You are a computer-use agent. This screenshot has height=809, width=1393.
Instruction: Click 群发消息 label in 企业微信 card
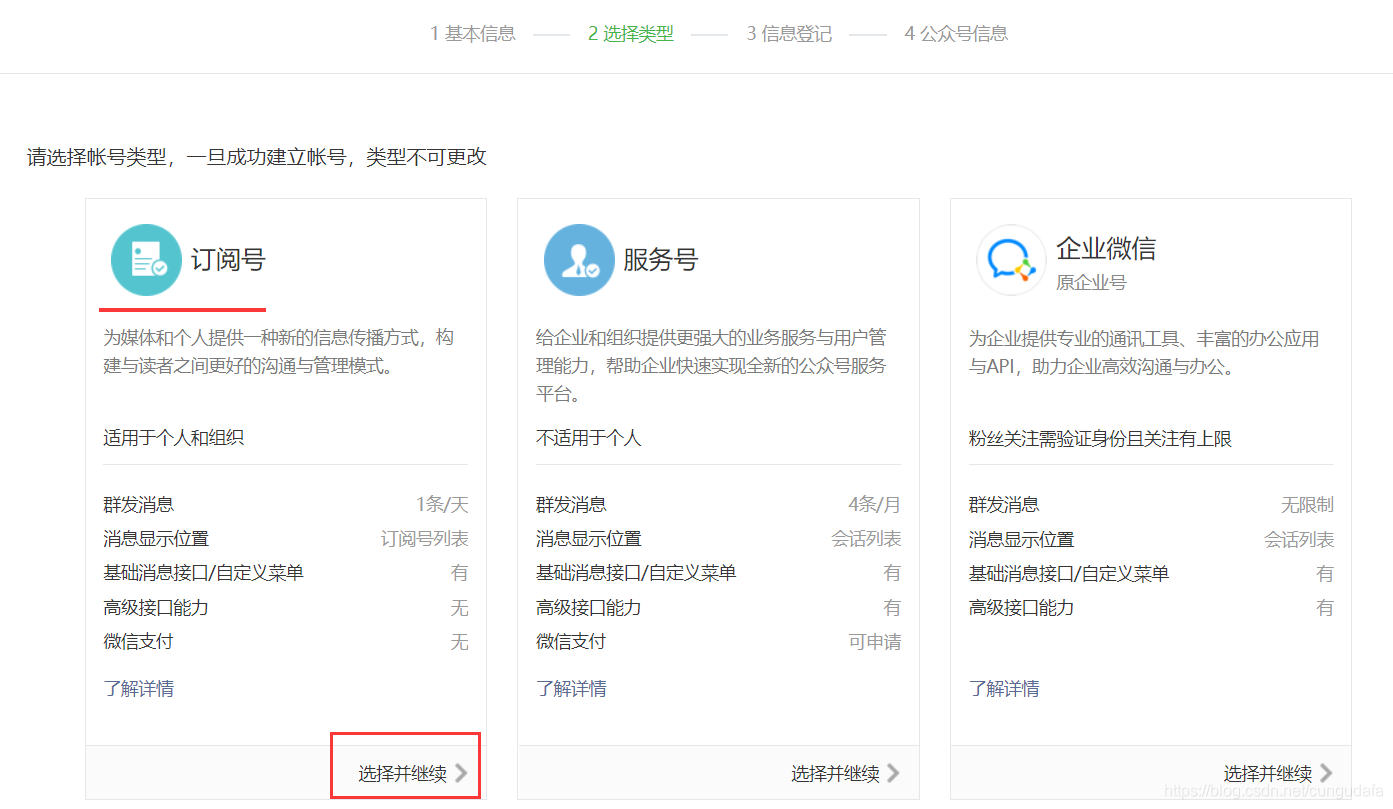(1004, 505)
